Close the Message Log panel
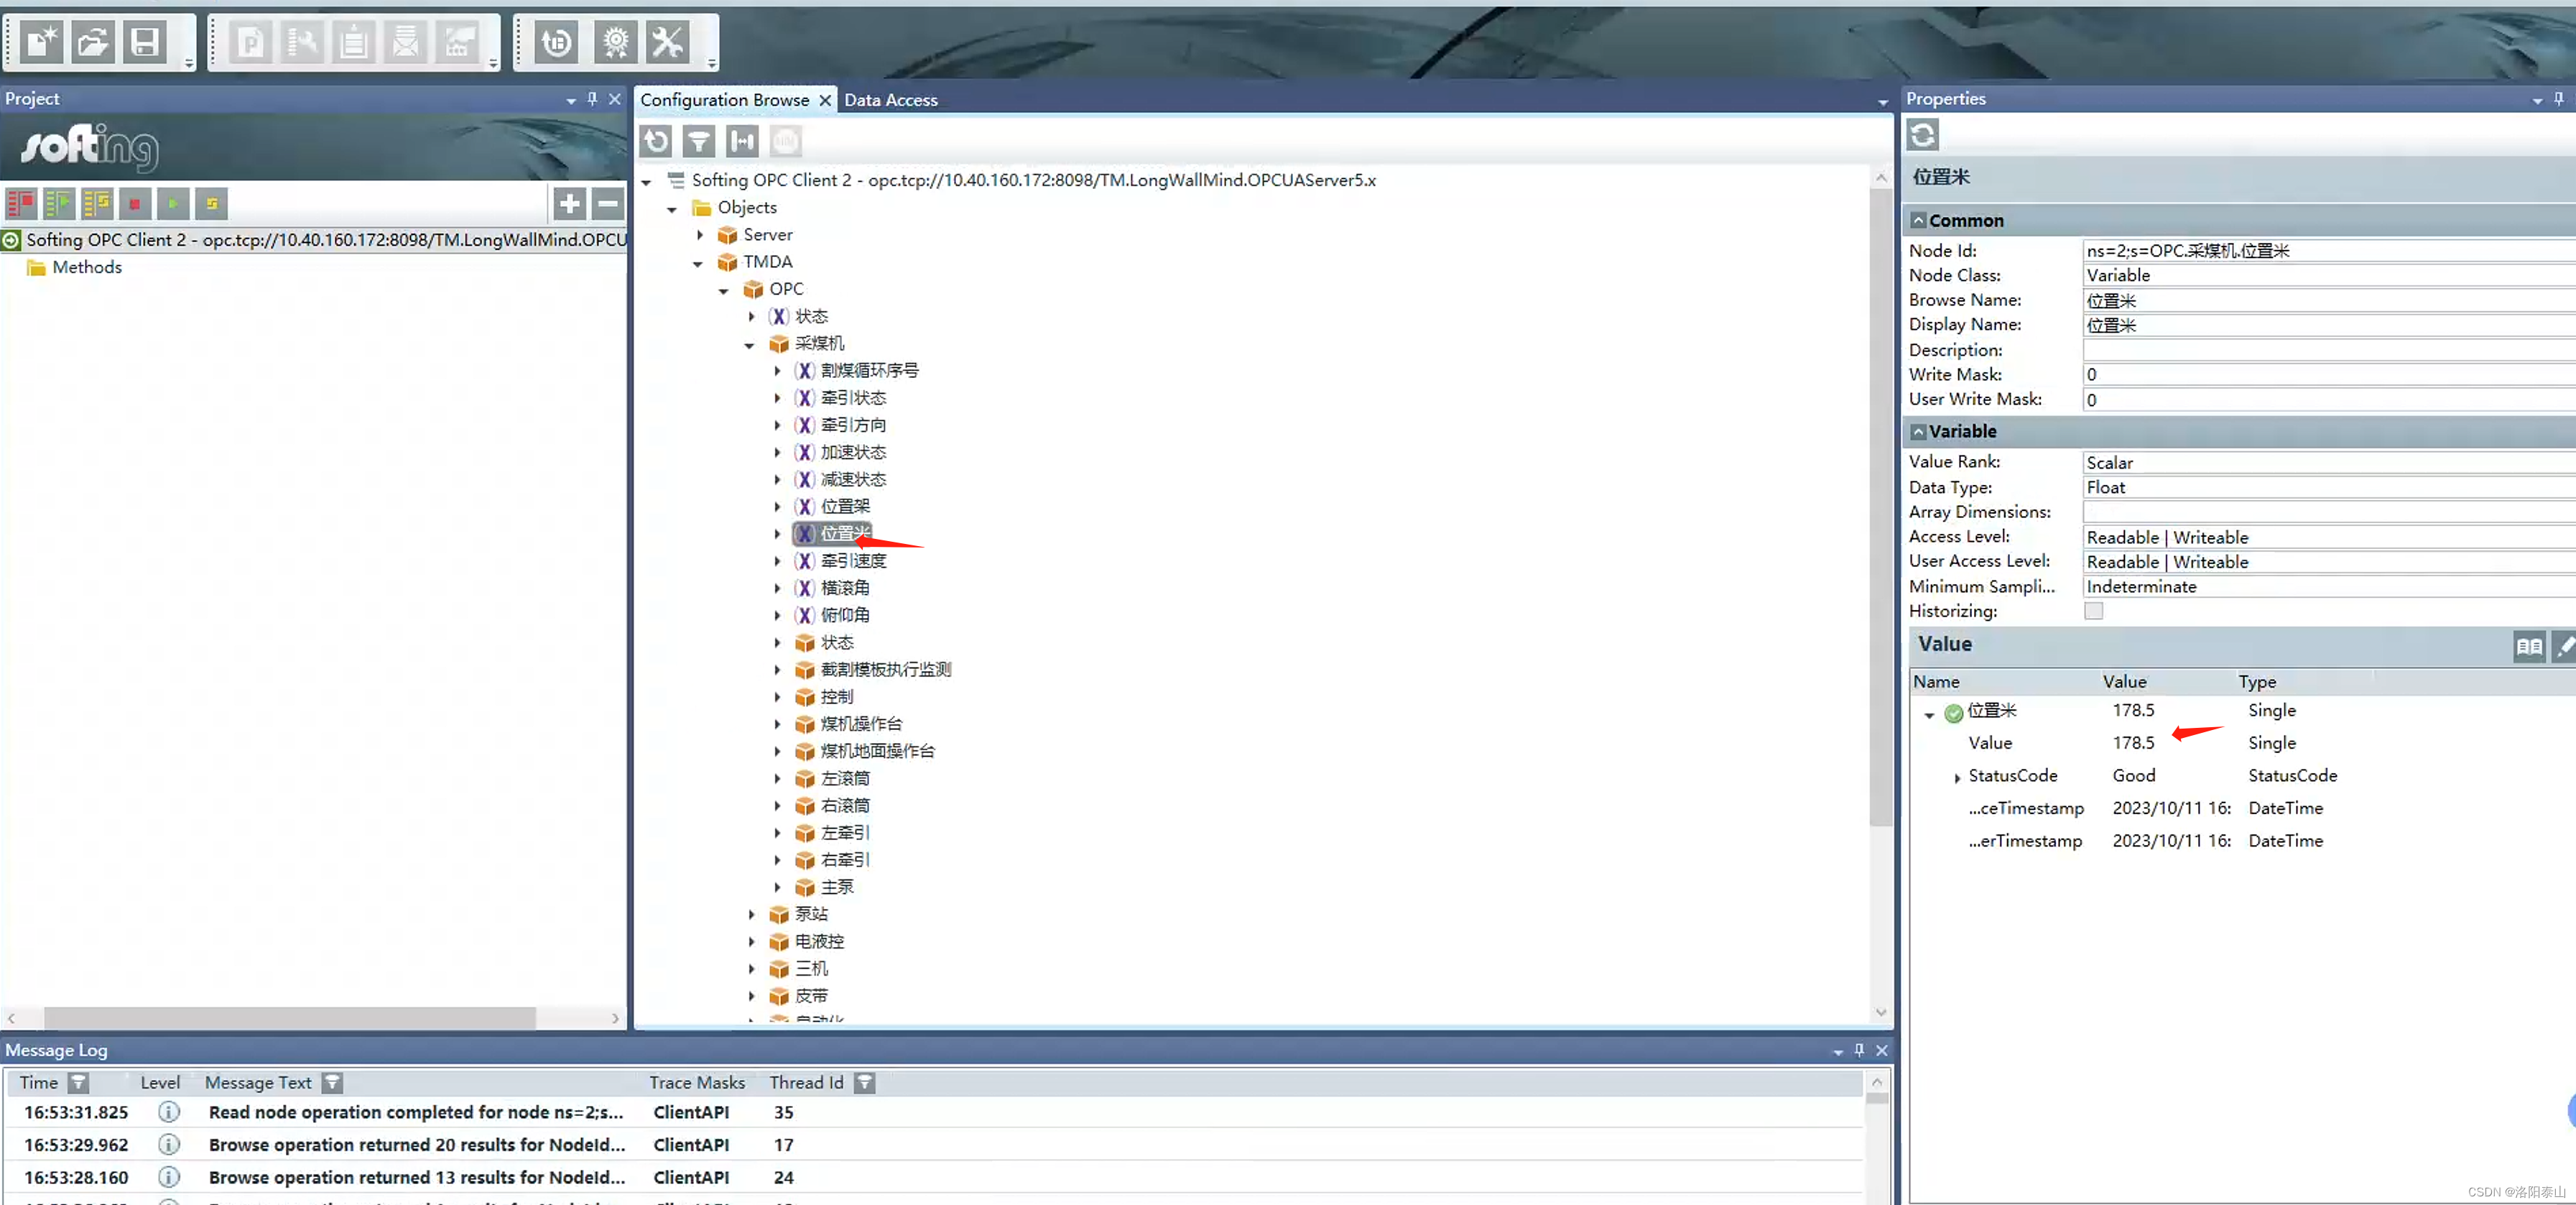2576x1205 pixels. coord(1881,1050)
